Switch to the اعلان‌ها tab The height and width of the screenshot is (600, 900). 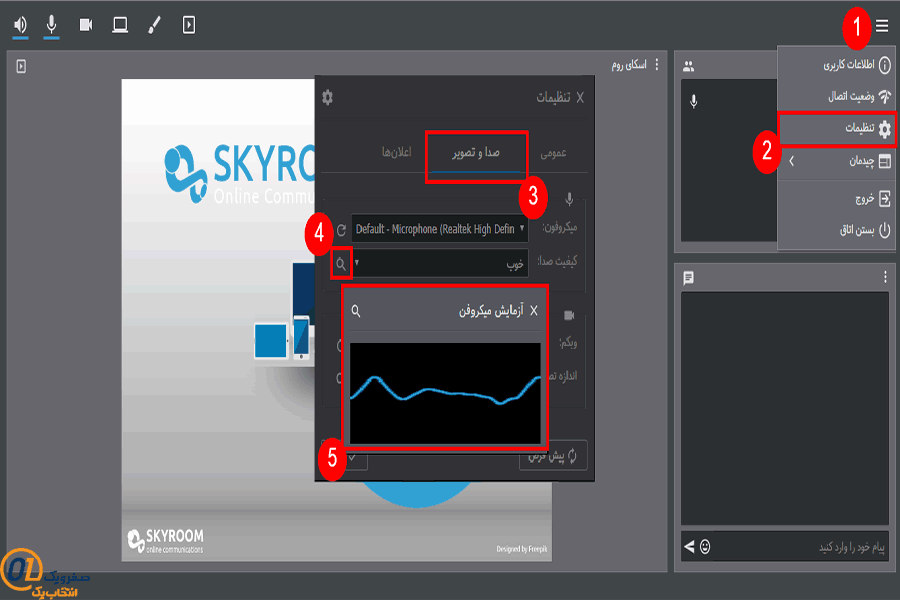click(x=397, y=152)
